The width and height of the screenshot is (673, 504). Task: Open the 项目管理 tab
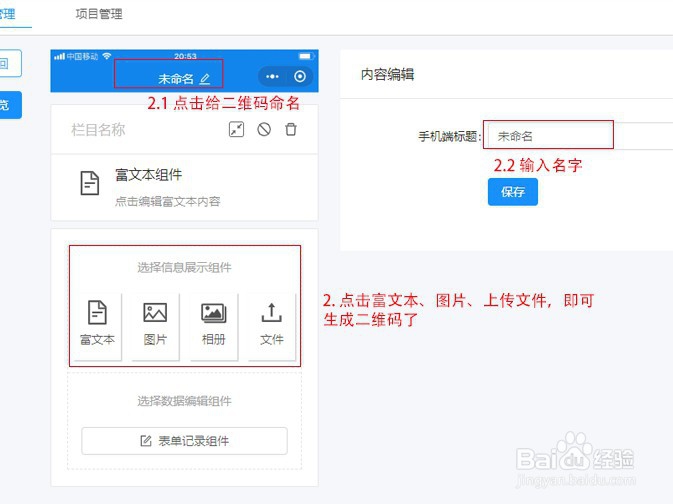click(x=99, y=14)
